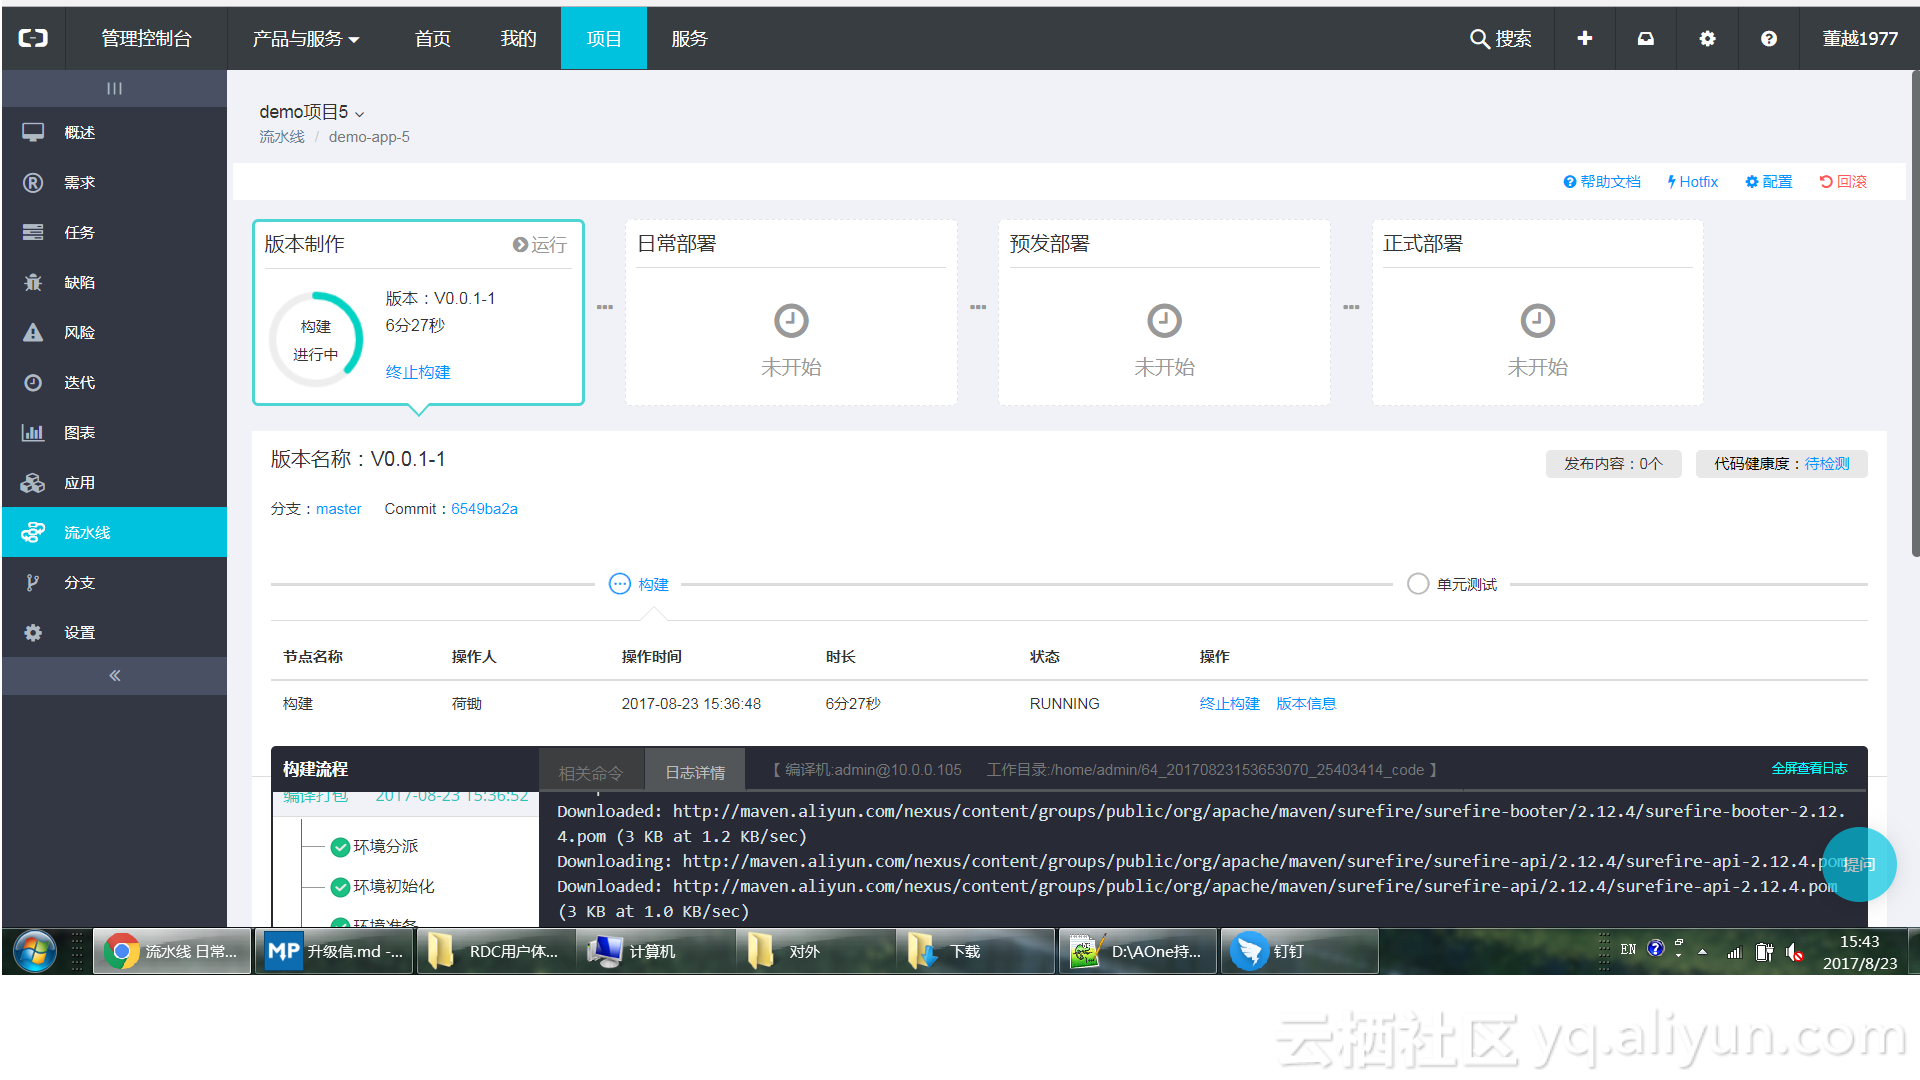Expand the demo项目5 project dropdown

[x=311, y=112]
